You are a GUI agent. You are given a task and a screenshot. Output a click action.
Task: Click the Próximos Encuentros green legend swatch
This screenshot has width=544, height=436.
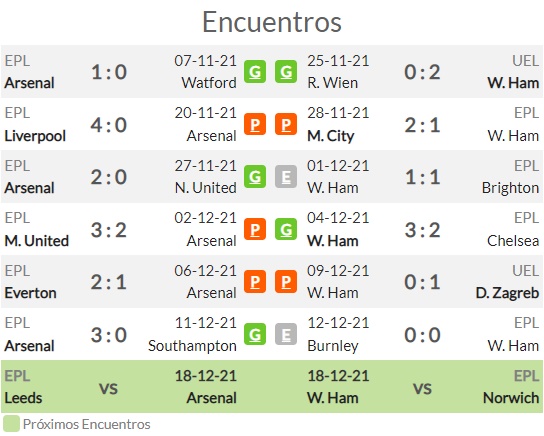tap(11, 424)
